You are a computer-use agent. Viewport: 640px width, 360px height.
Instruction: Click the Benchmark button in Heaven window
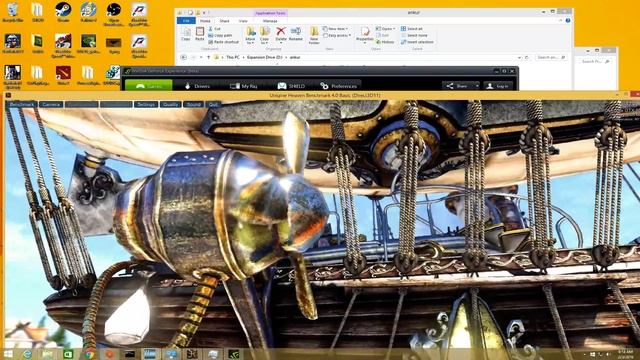pyautogui.click(x=22, y=104)
